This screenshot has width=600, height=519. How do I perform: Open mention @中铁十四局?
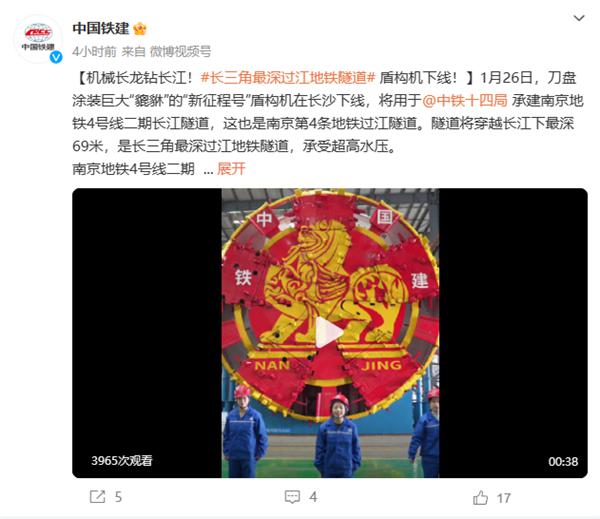(x=465, y=101)
